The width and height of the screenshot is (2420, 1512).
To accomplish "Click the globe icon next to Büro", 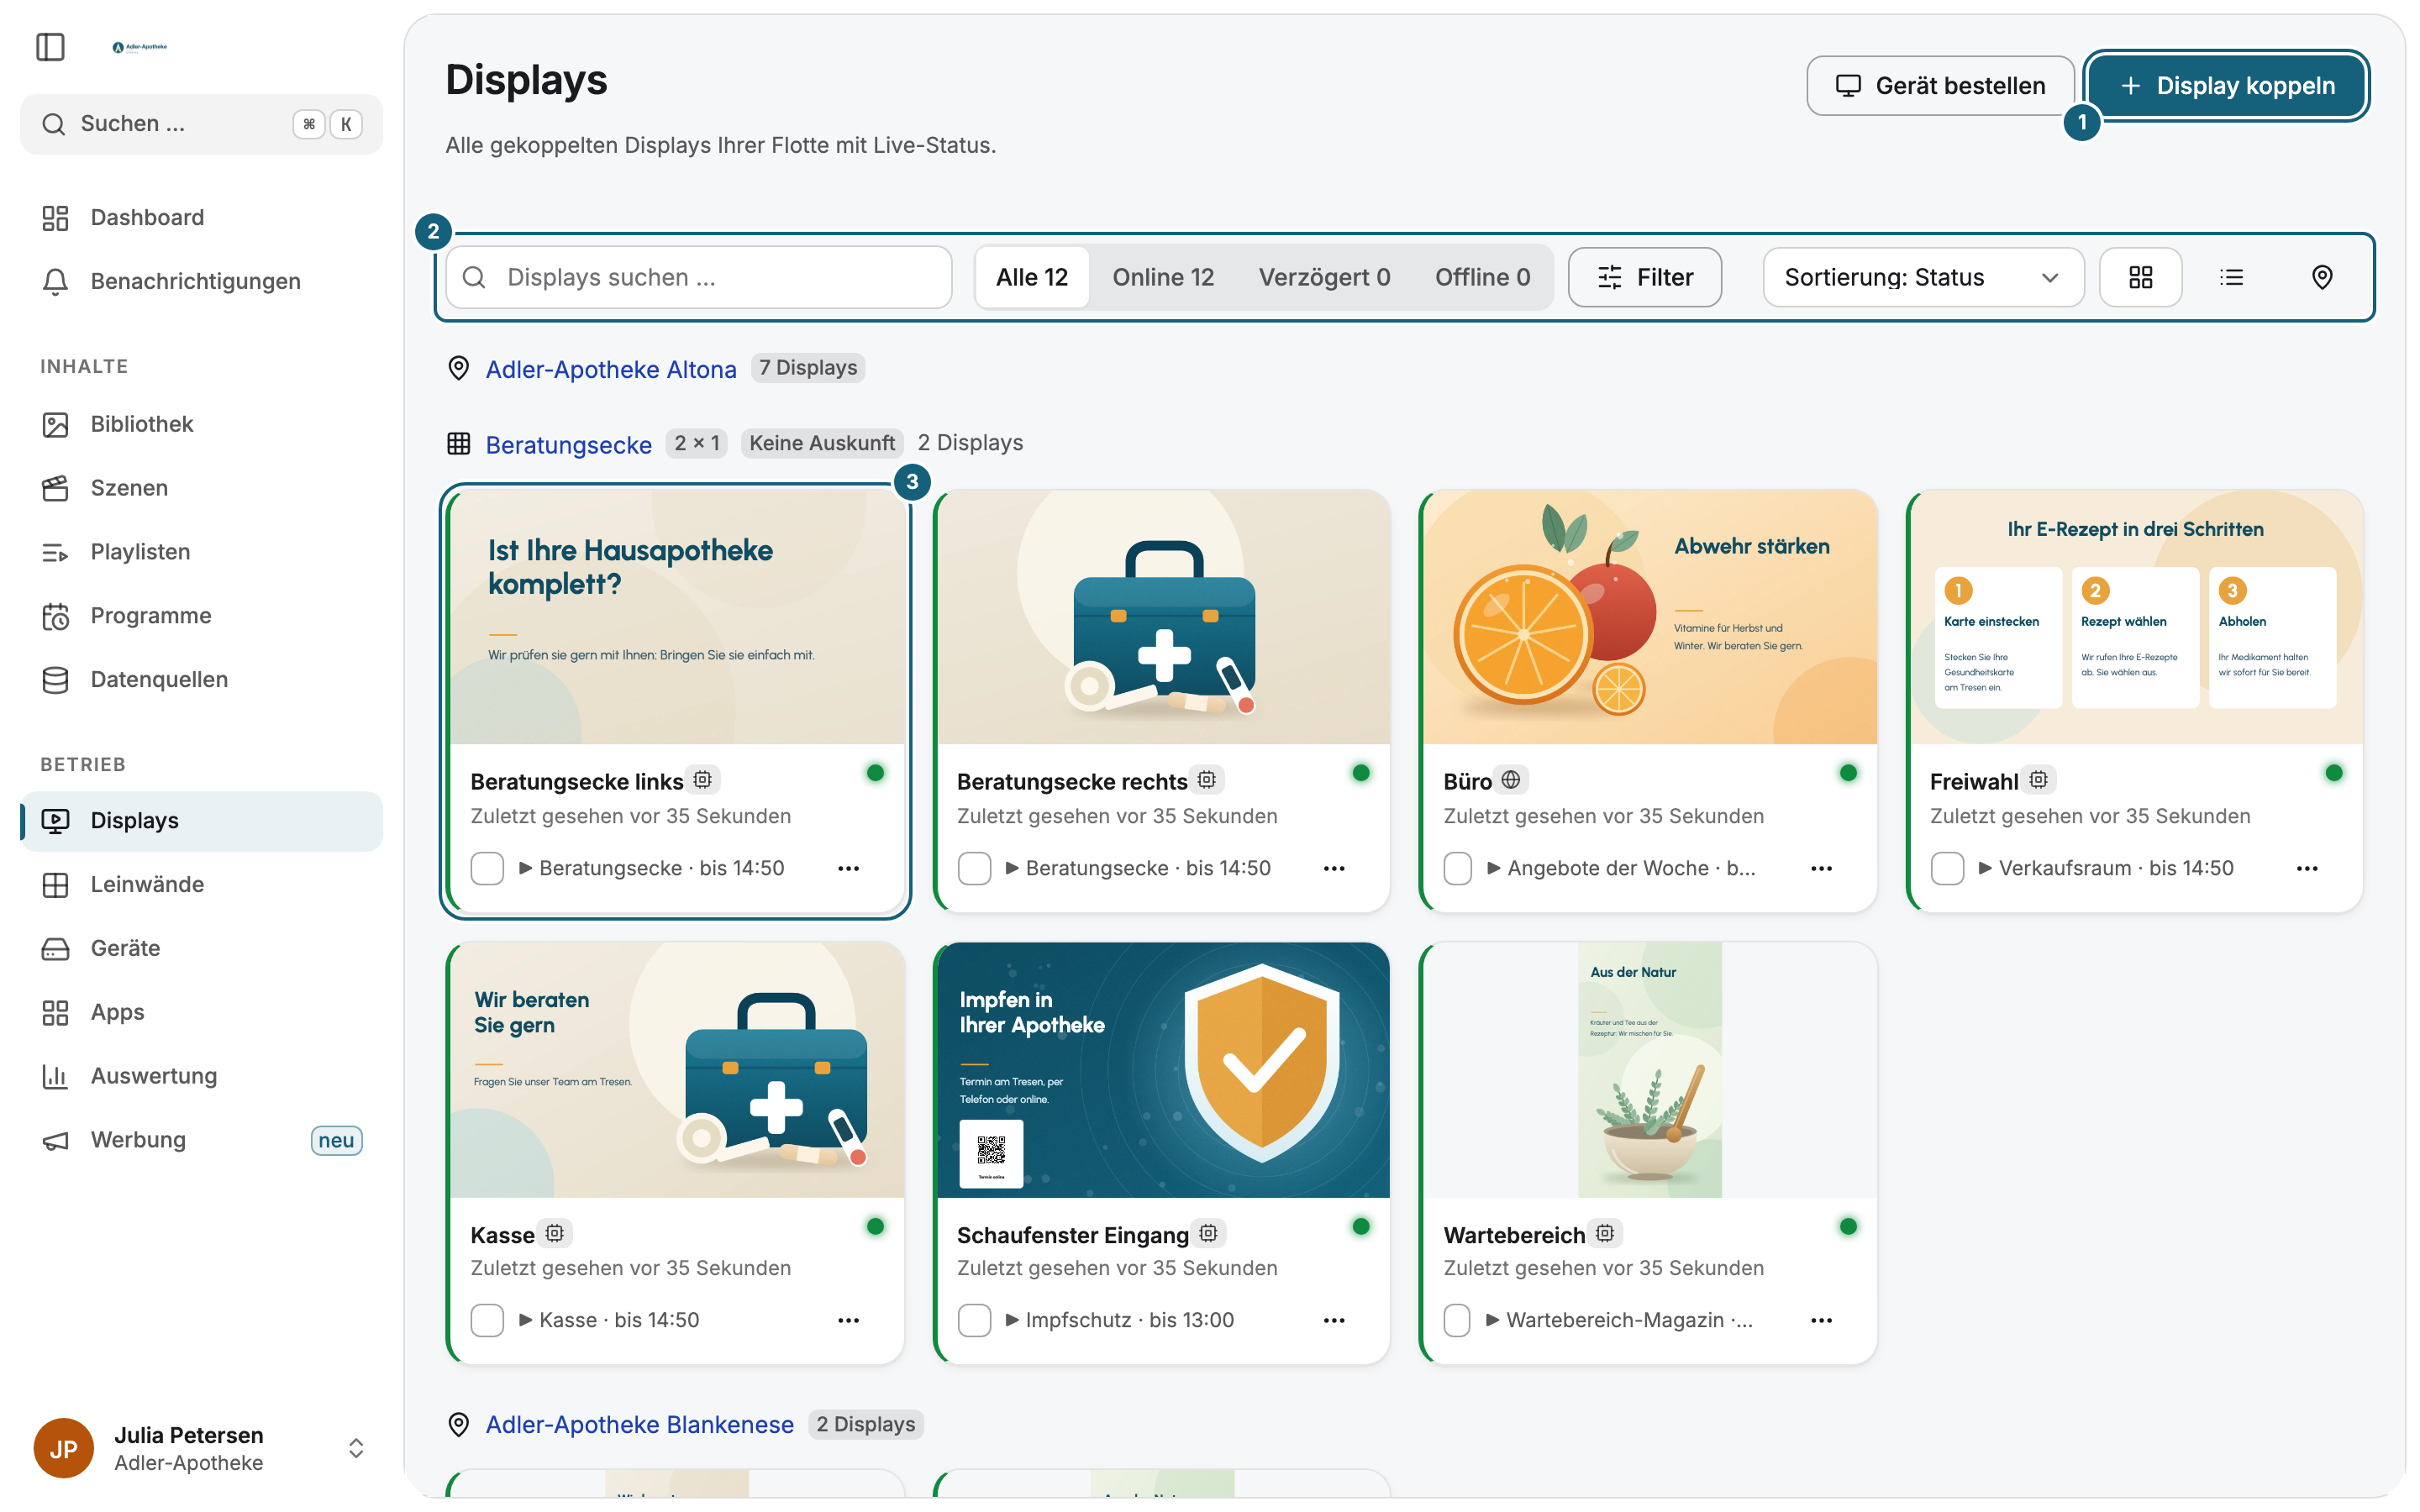I will [1511, 779].
